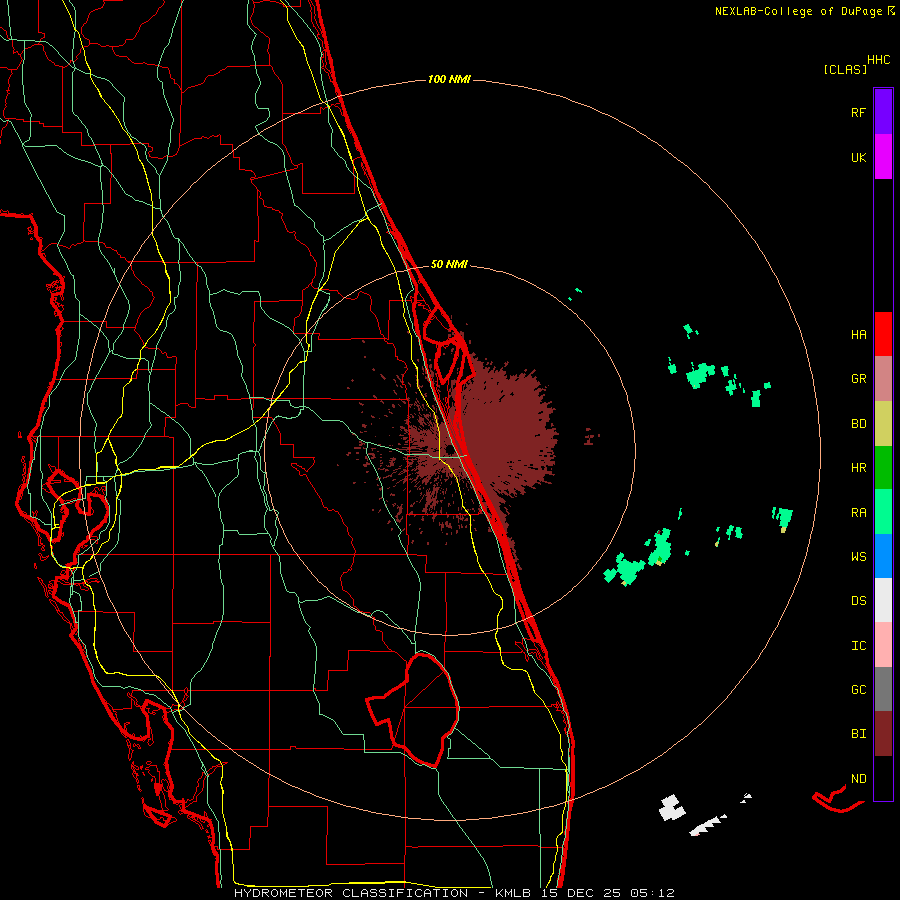
Task: Click the UK legend label
Action: click(858, 157)
